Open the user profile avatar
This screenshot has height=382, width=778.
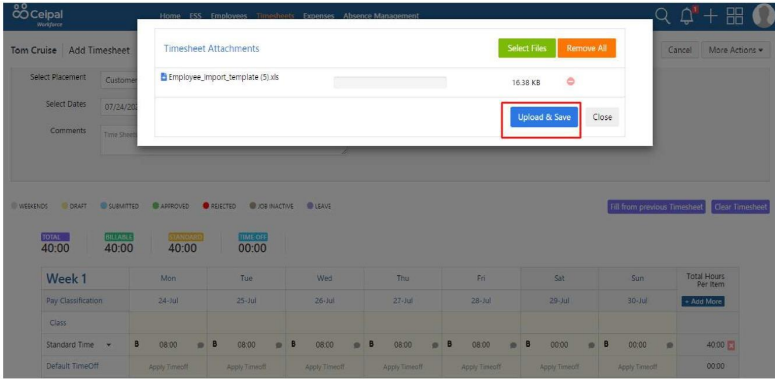(763, 16)
